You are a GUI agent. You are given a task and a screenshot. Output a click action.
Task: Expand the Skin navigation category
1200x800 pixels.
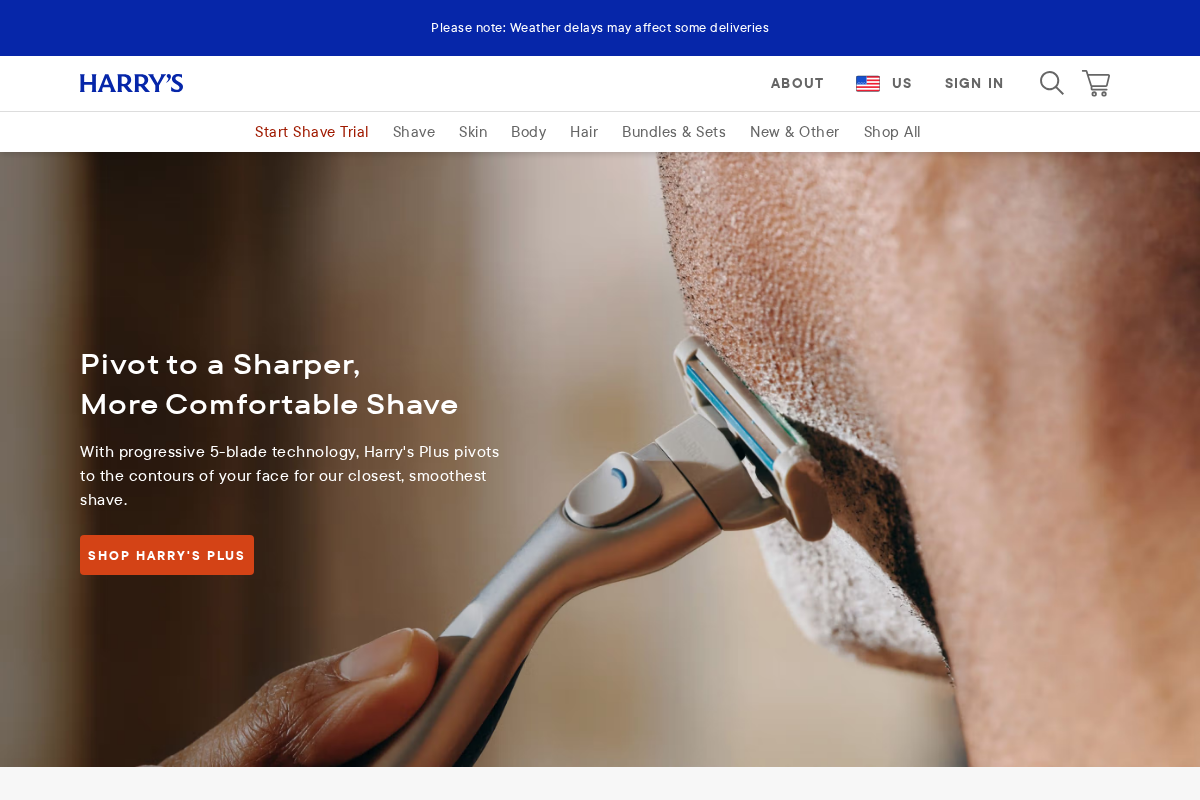(473, 132)
